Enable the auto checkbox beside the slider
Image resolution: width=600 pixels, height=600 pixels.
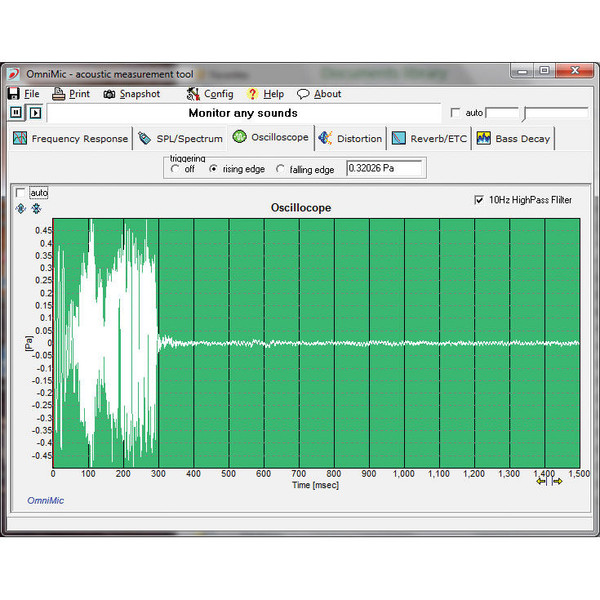coord(455,112)
